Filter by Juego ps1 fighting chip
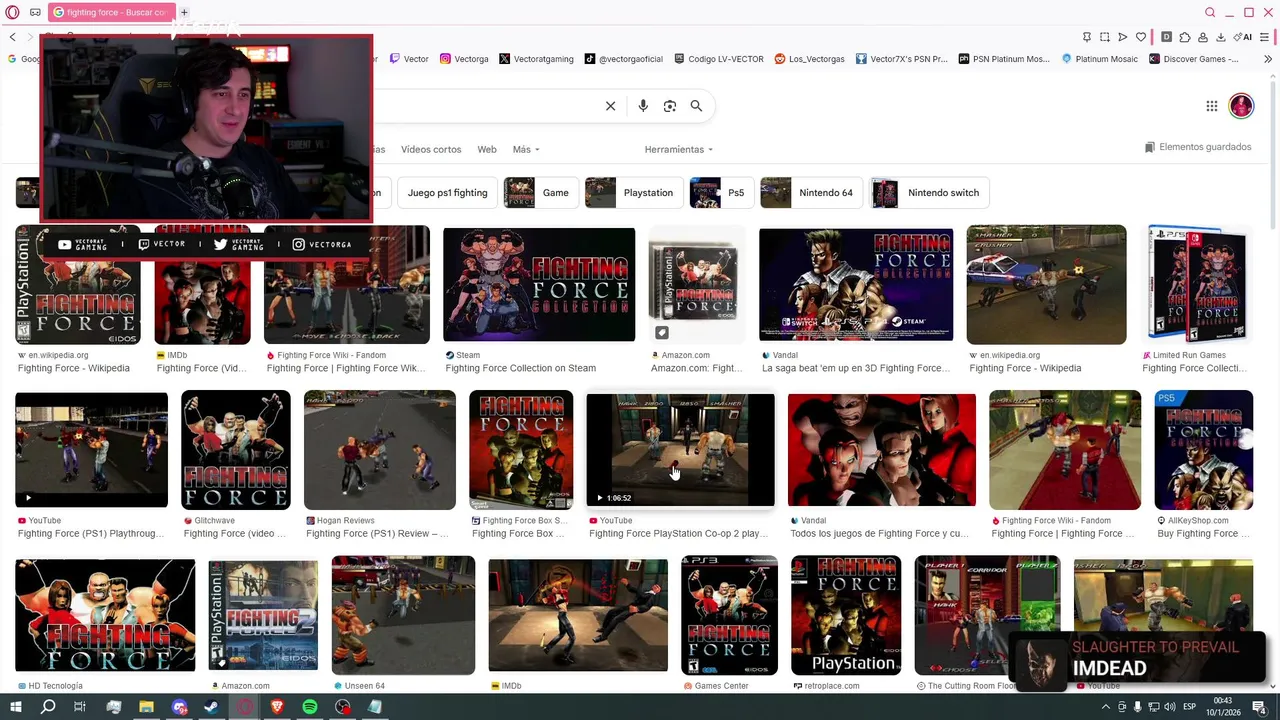The image size is (1280, 720). (448, 193)
